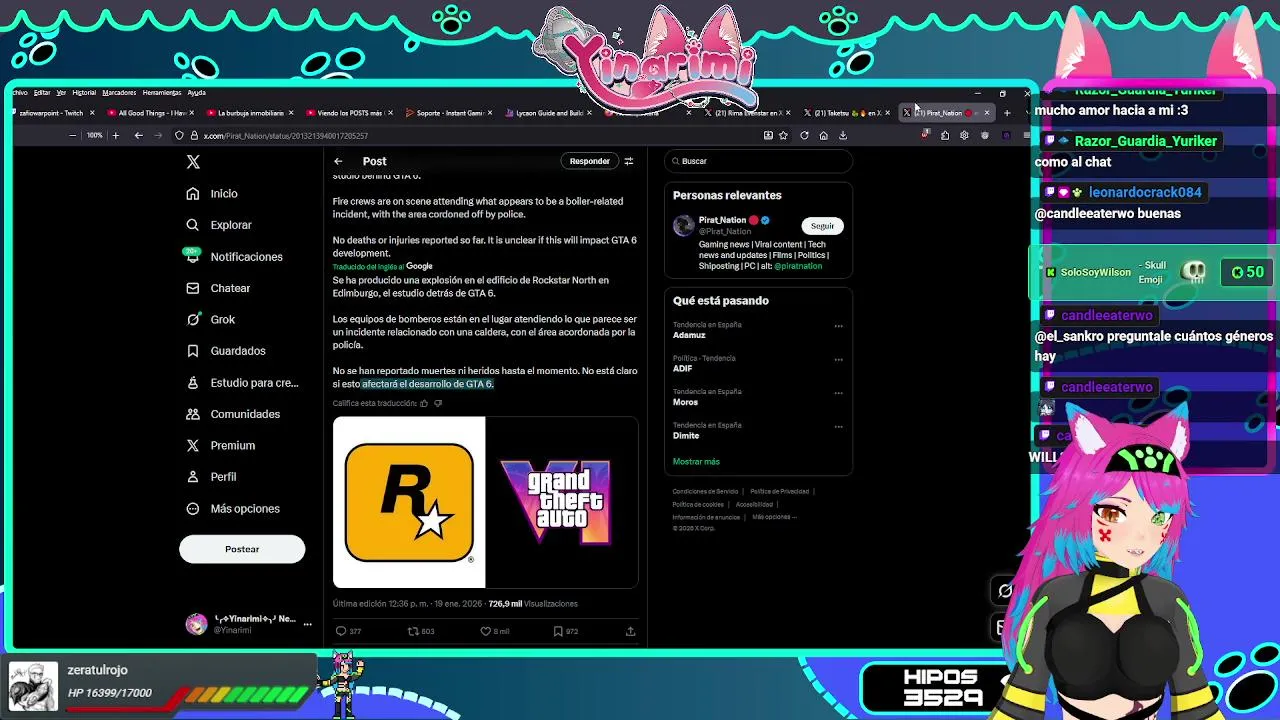Go to browser home page
The image size is (1280, 720).
click(x=823, y=136)
